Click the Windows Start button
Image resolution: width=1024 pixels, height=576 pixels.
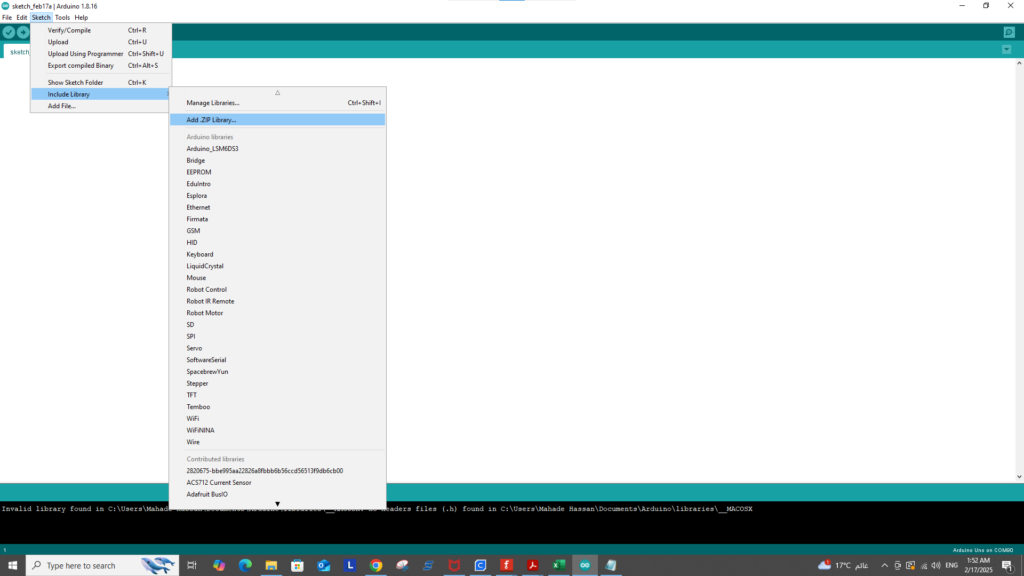[12, 566]
